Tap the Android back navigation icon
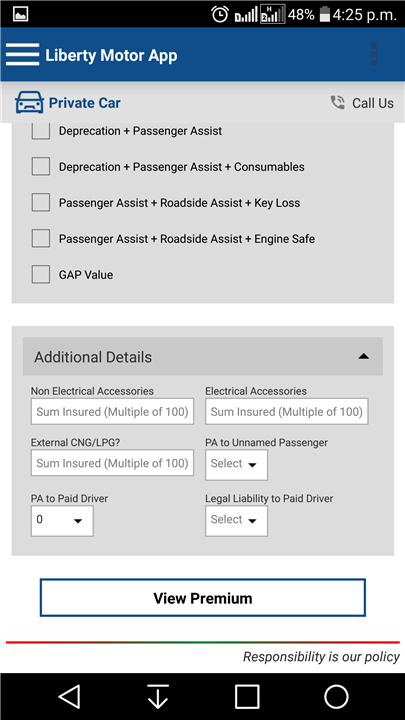 pyautogui.click(x=69, y=697)
